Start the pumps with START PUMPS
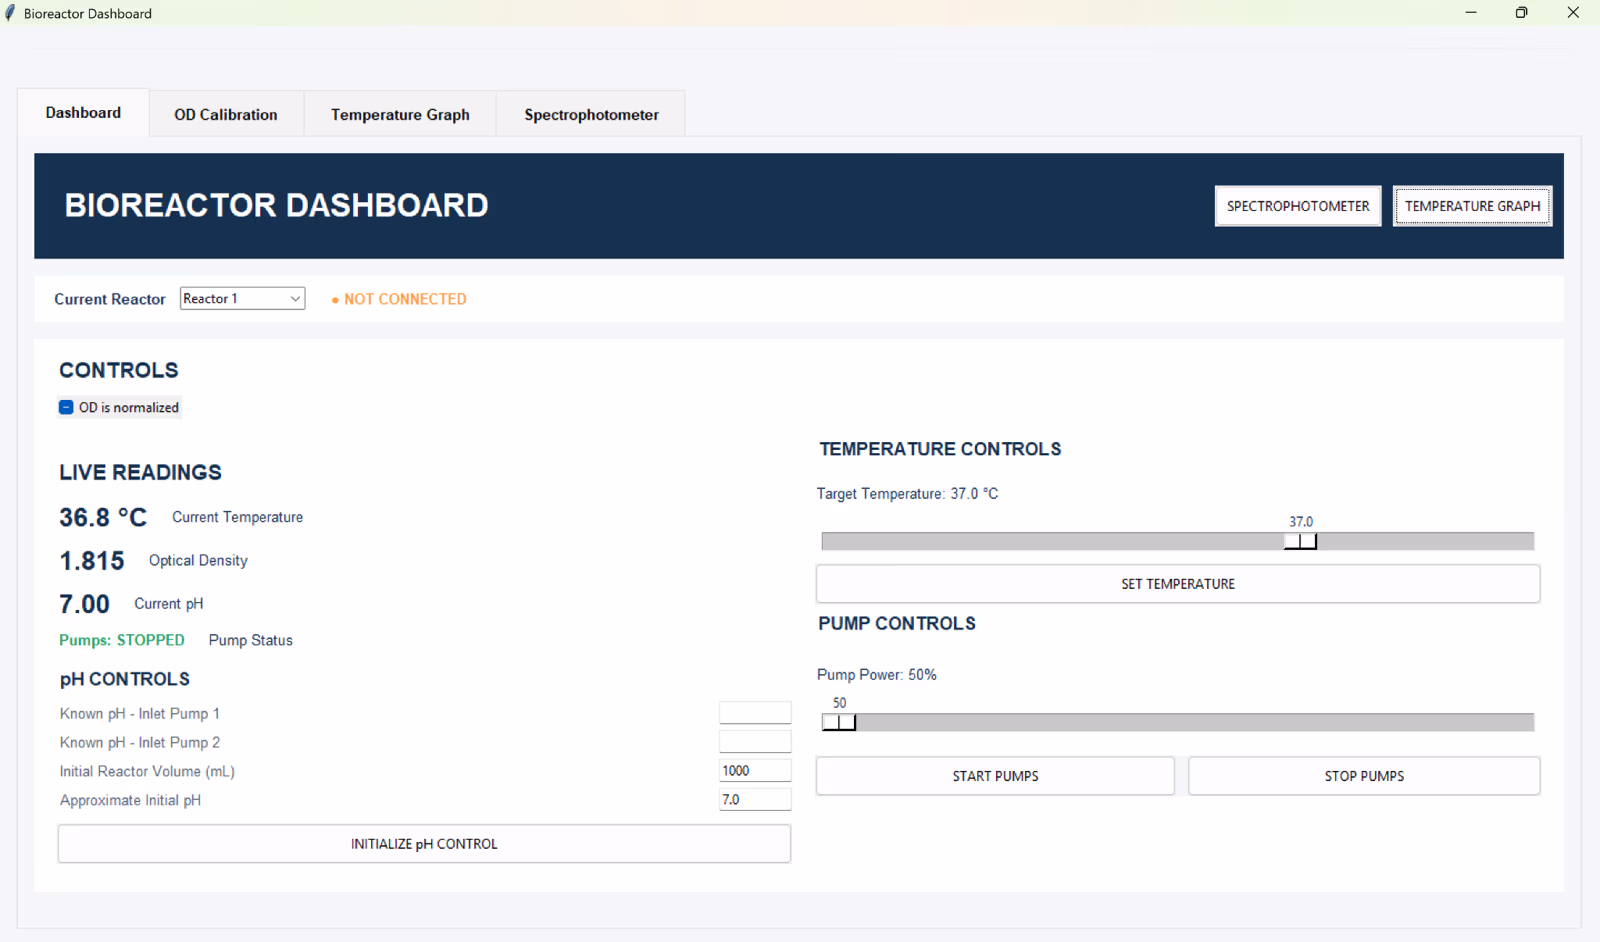The image size is (1600, 942). (995, 776)
